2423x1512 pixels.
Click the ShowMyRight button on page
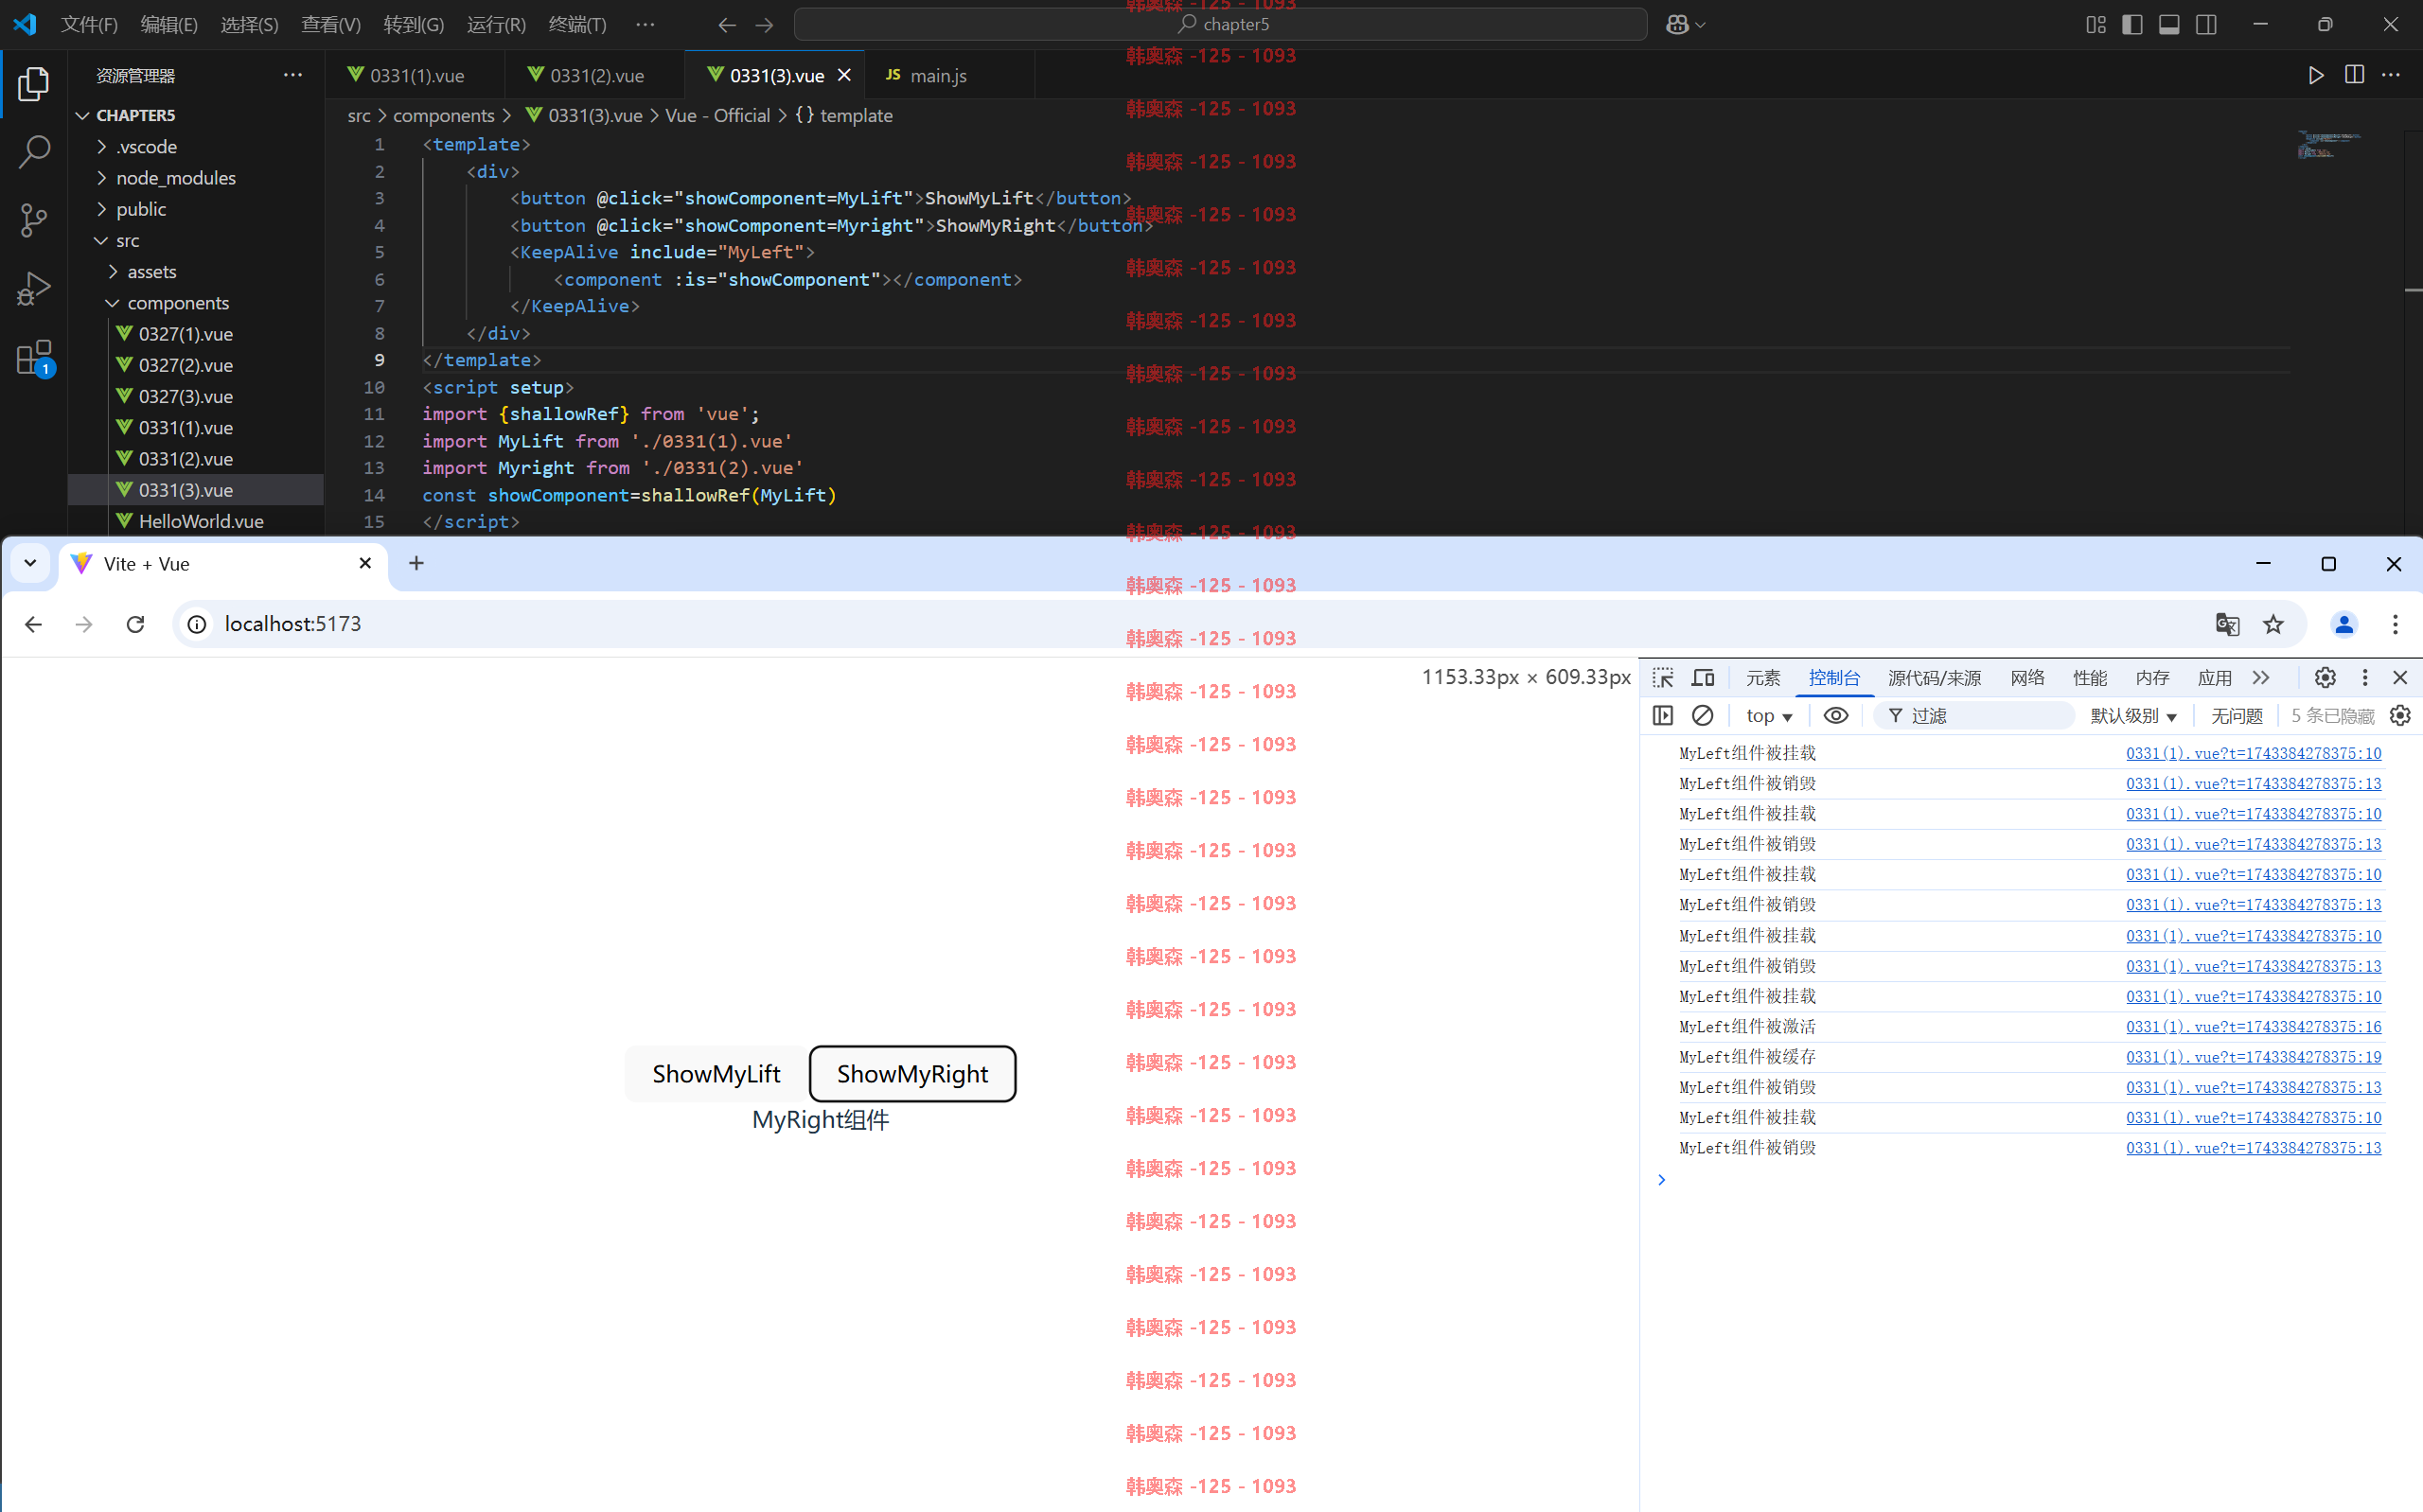point(912,1073)
